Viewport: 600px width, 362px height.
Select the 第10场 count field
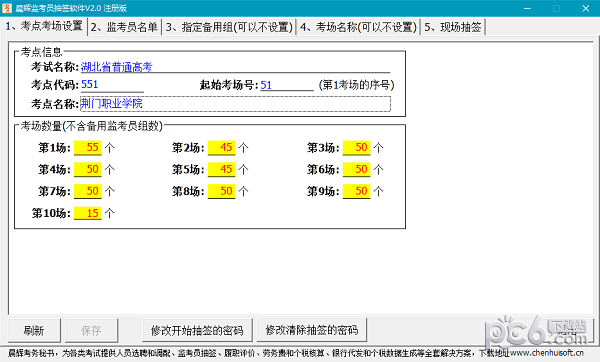tap(88, 213)
